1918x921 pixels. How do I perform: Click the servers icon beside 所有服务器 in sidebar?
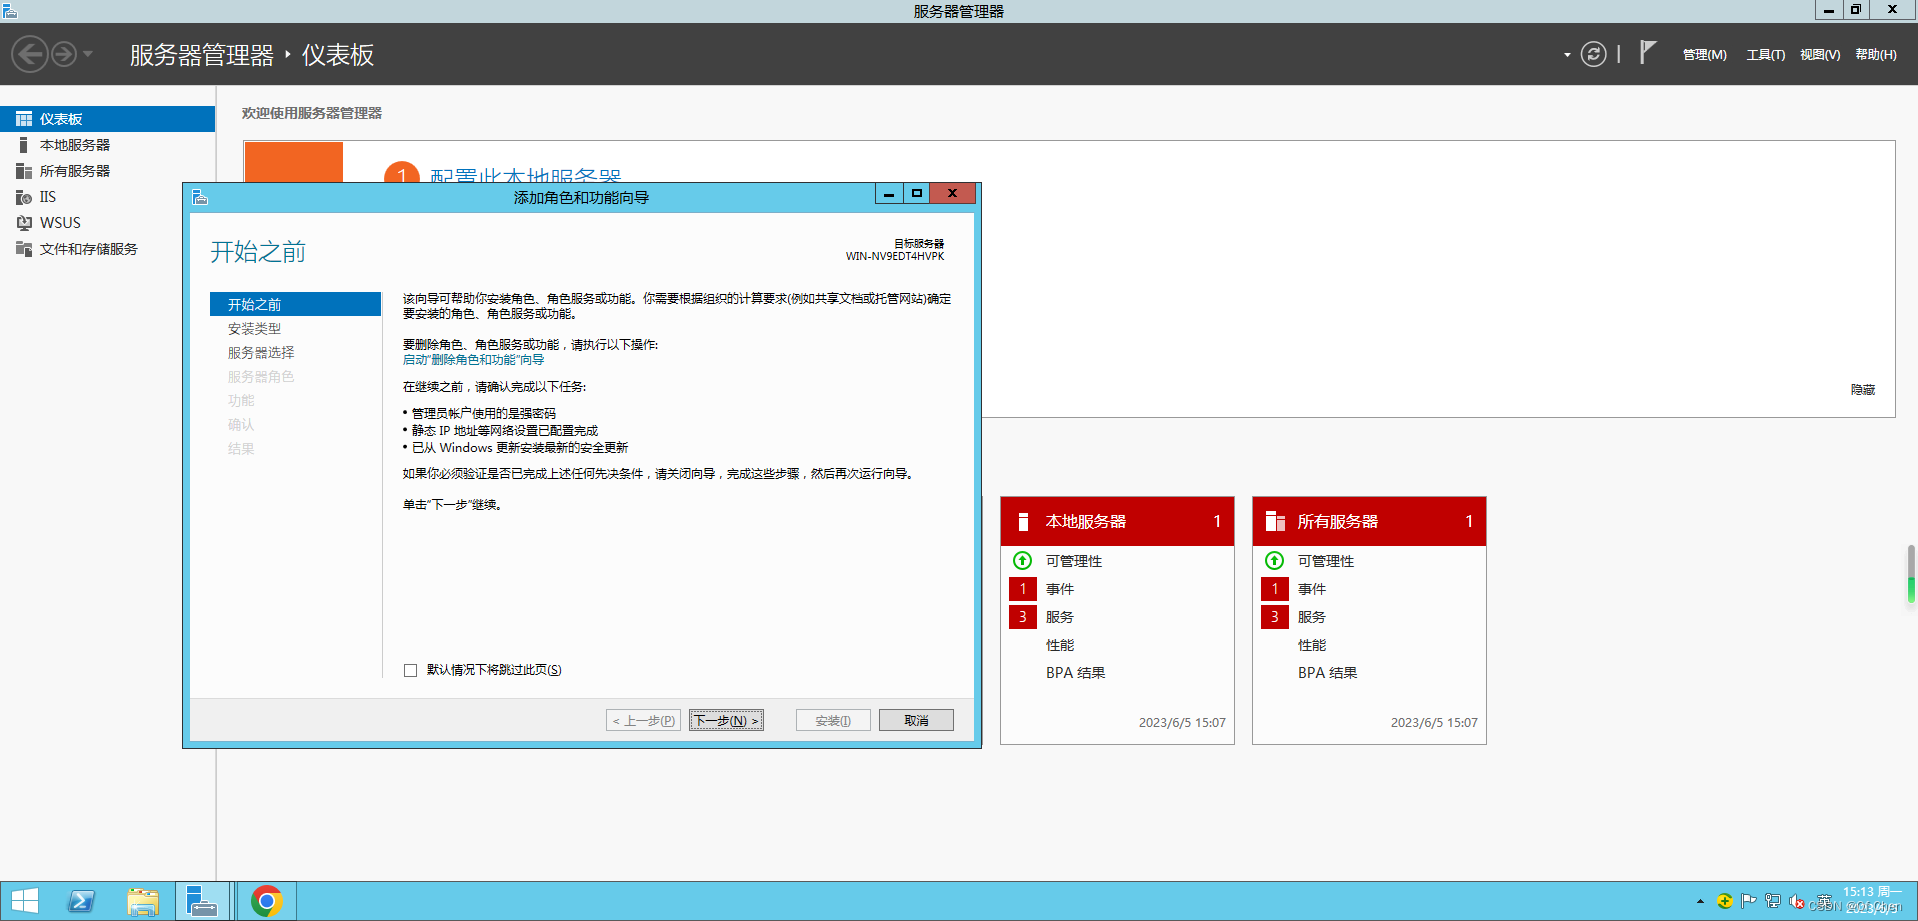pyautogui.click(x=24, y=171)
